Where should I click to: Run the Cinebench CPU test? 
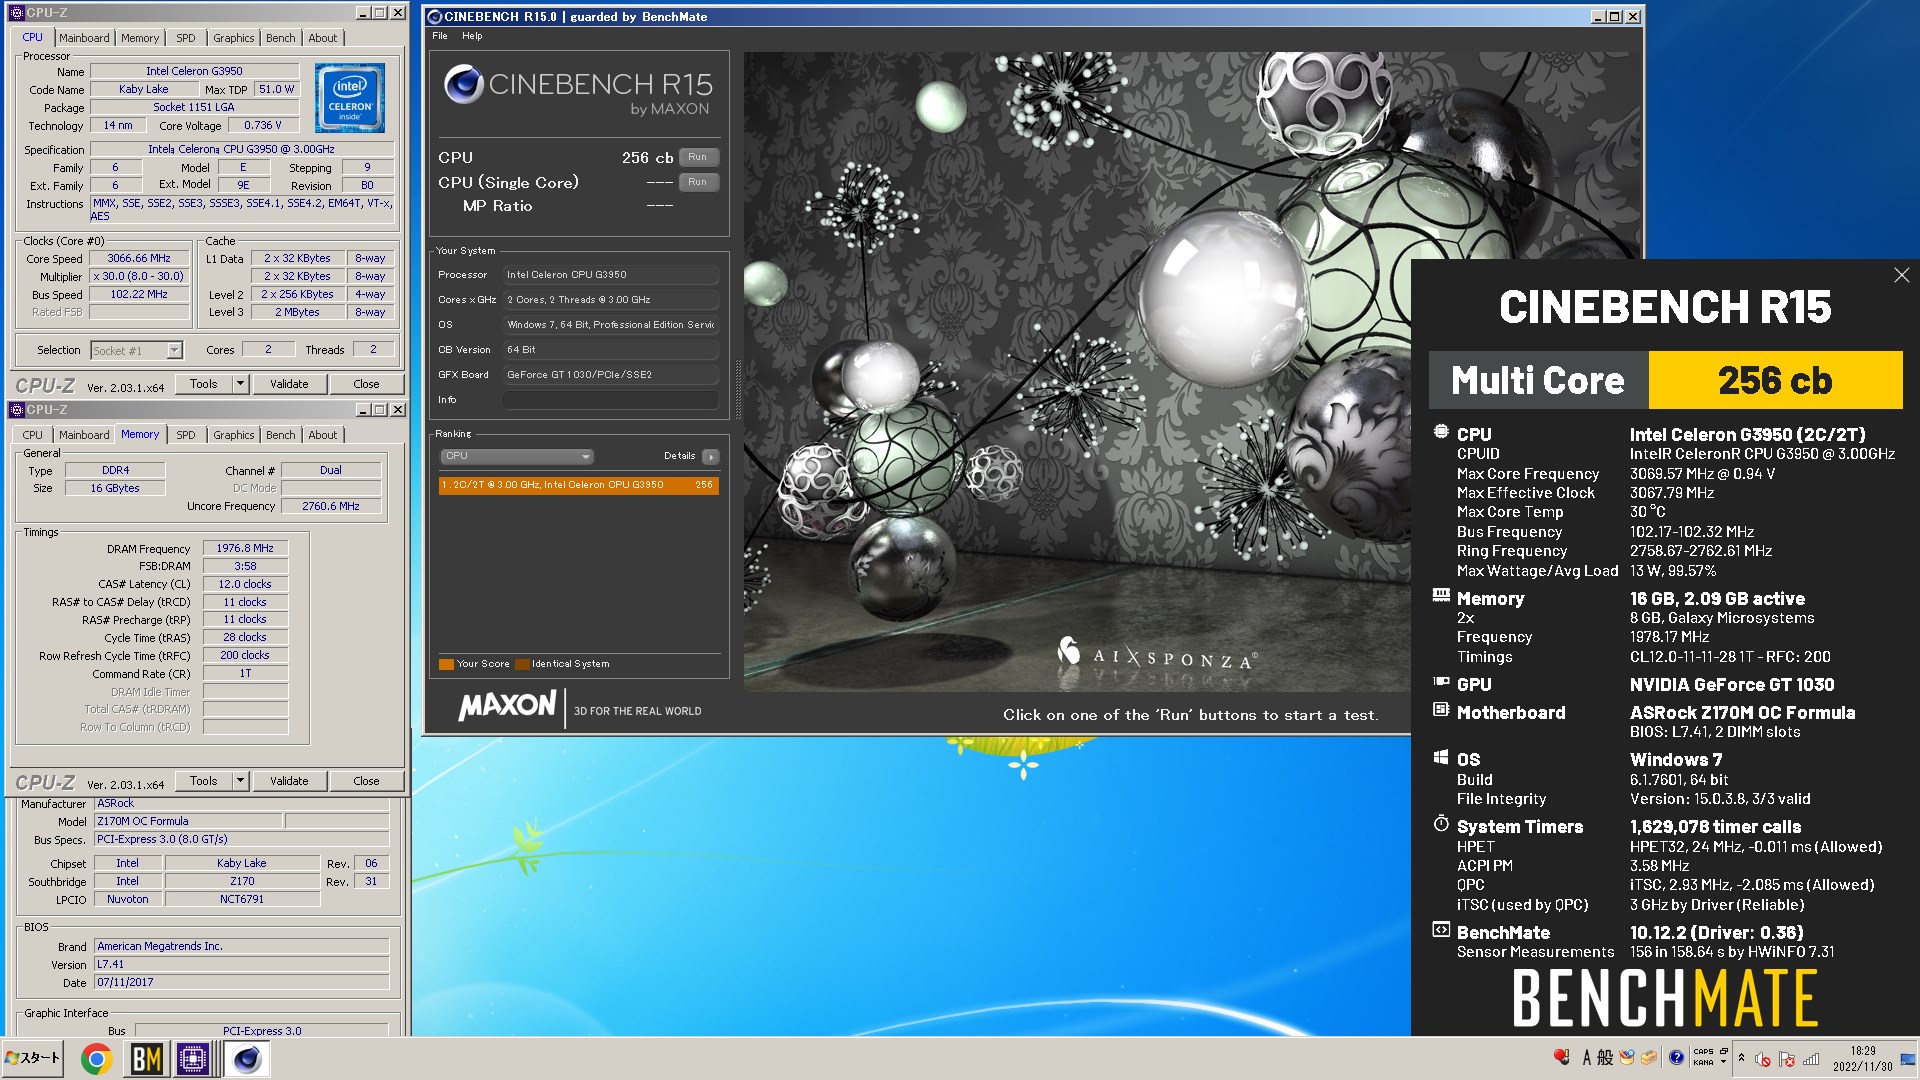click(698, 157)
